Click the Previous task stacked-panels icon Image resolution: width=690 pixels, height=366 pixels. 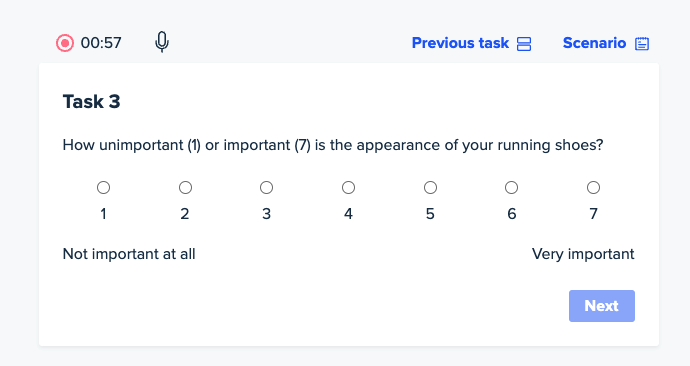pos(524,44)
